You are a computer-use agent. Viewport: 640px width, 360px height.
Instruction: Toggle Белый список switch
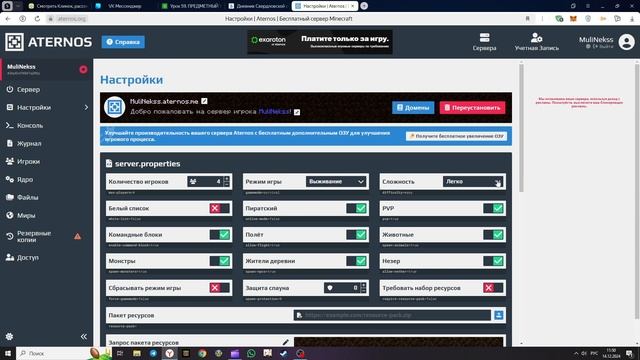(220, 208)
